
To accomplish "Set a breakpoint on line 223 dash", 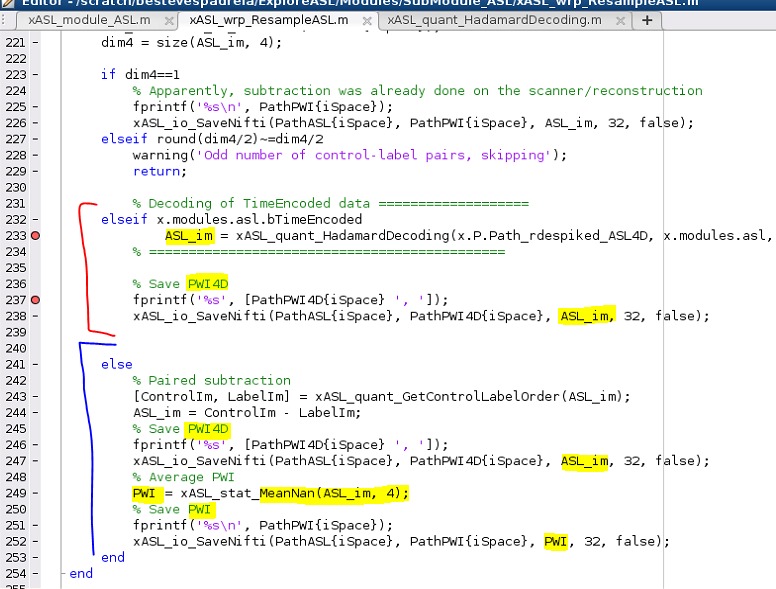I will click(x=36, y=75).
